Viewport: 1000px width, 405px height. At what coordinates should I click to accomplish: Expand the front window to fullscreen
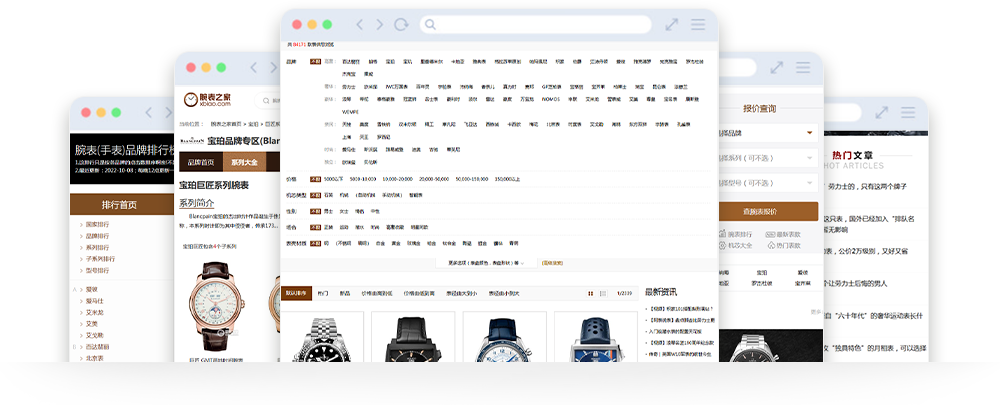pyautogui.click(x=672, y=24)
